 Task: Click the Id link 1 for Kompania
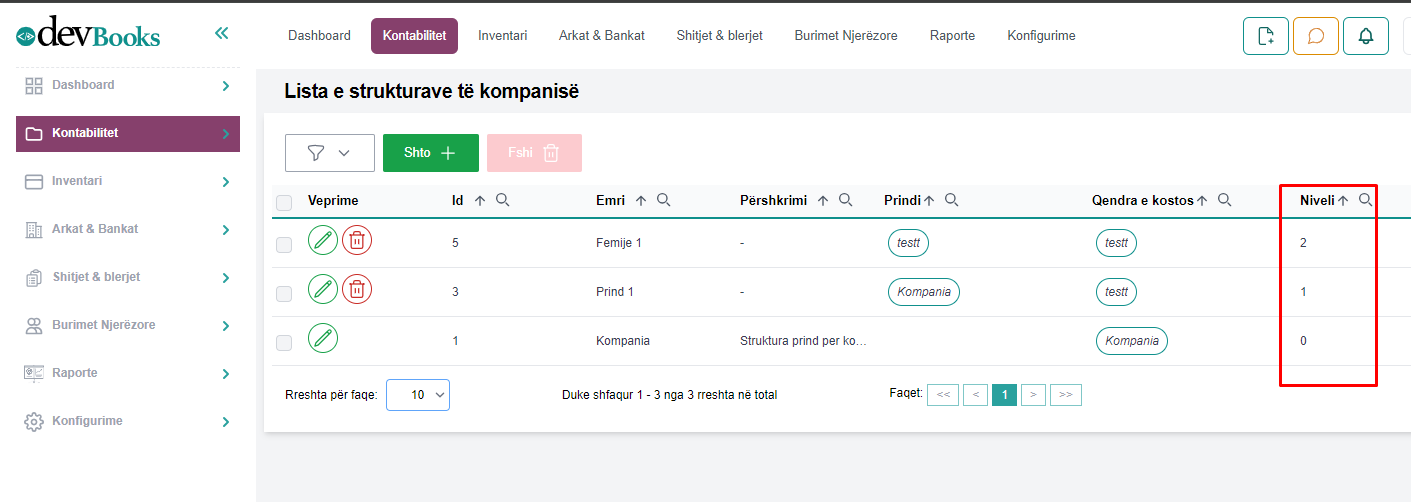455,341
